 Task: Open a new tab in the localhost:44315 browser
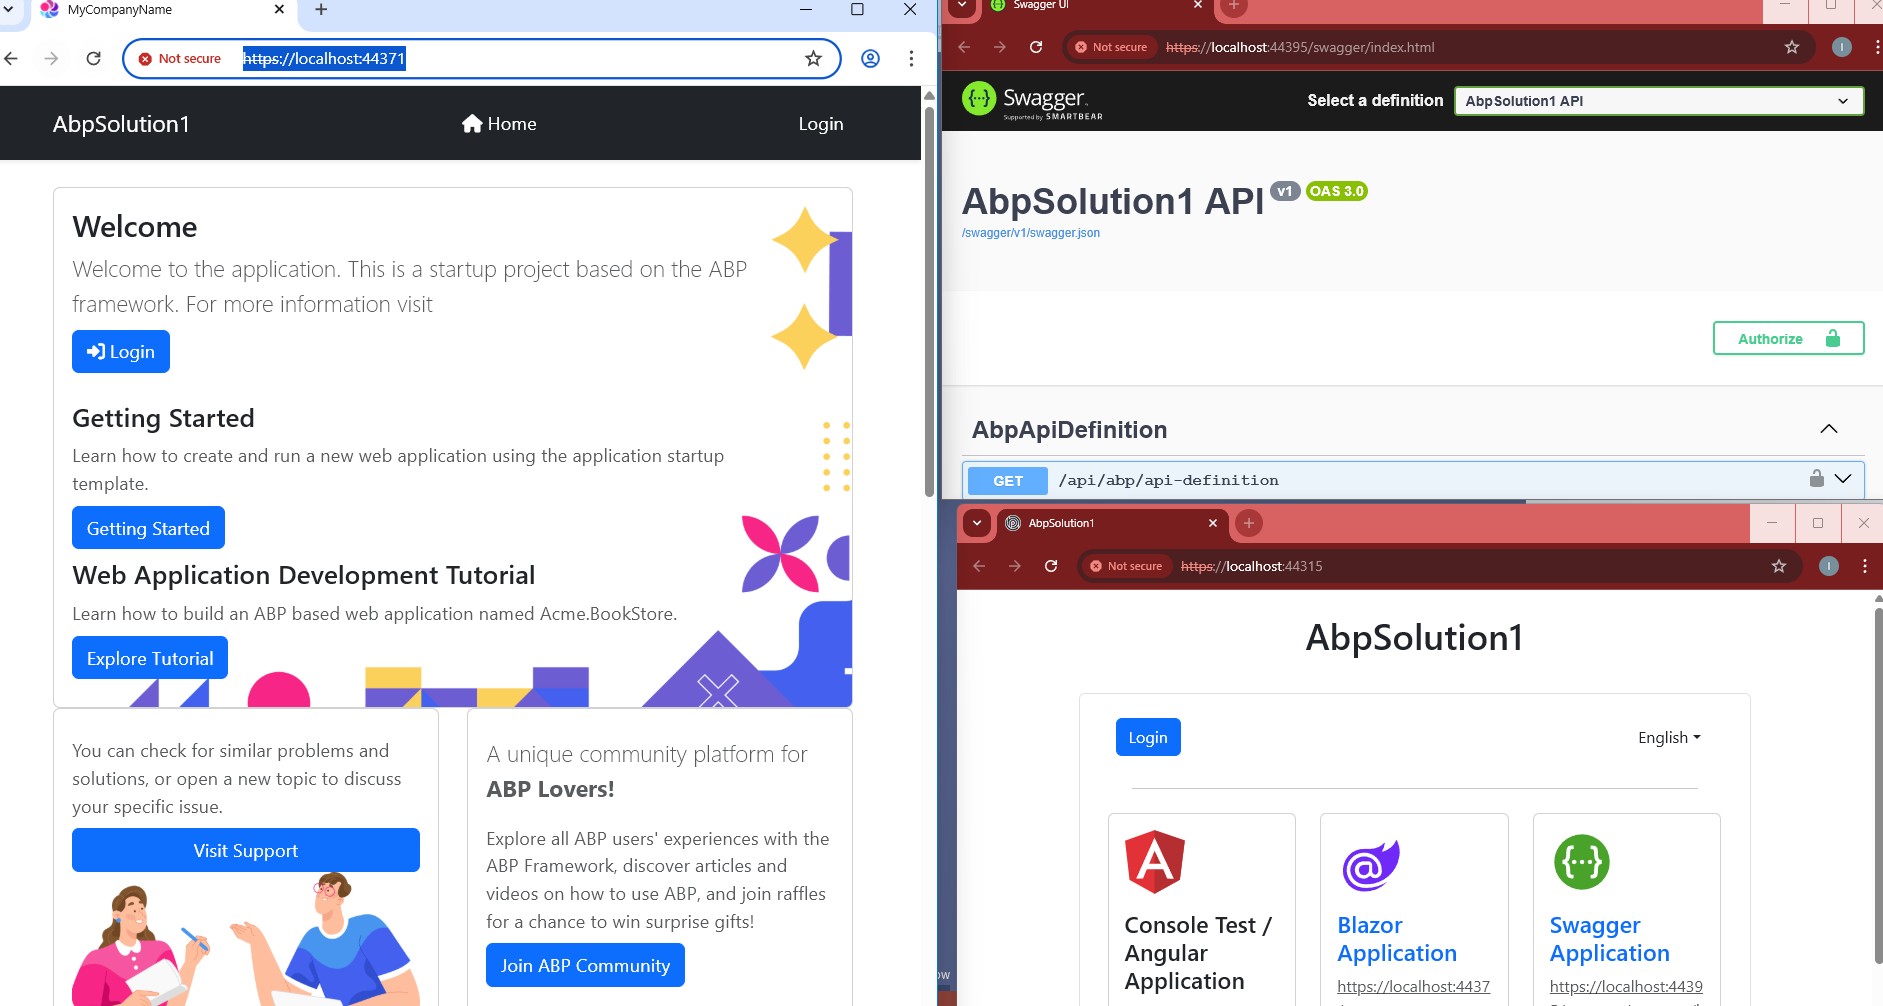tap(1249, 523)
